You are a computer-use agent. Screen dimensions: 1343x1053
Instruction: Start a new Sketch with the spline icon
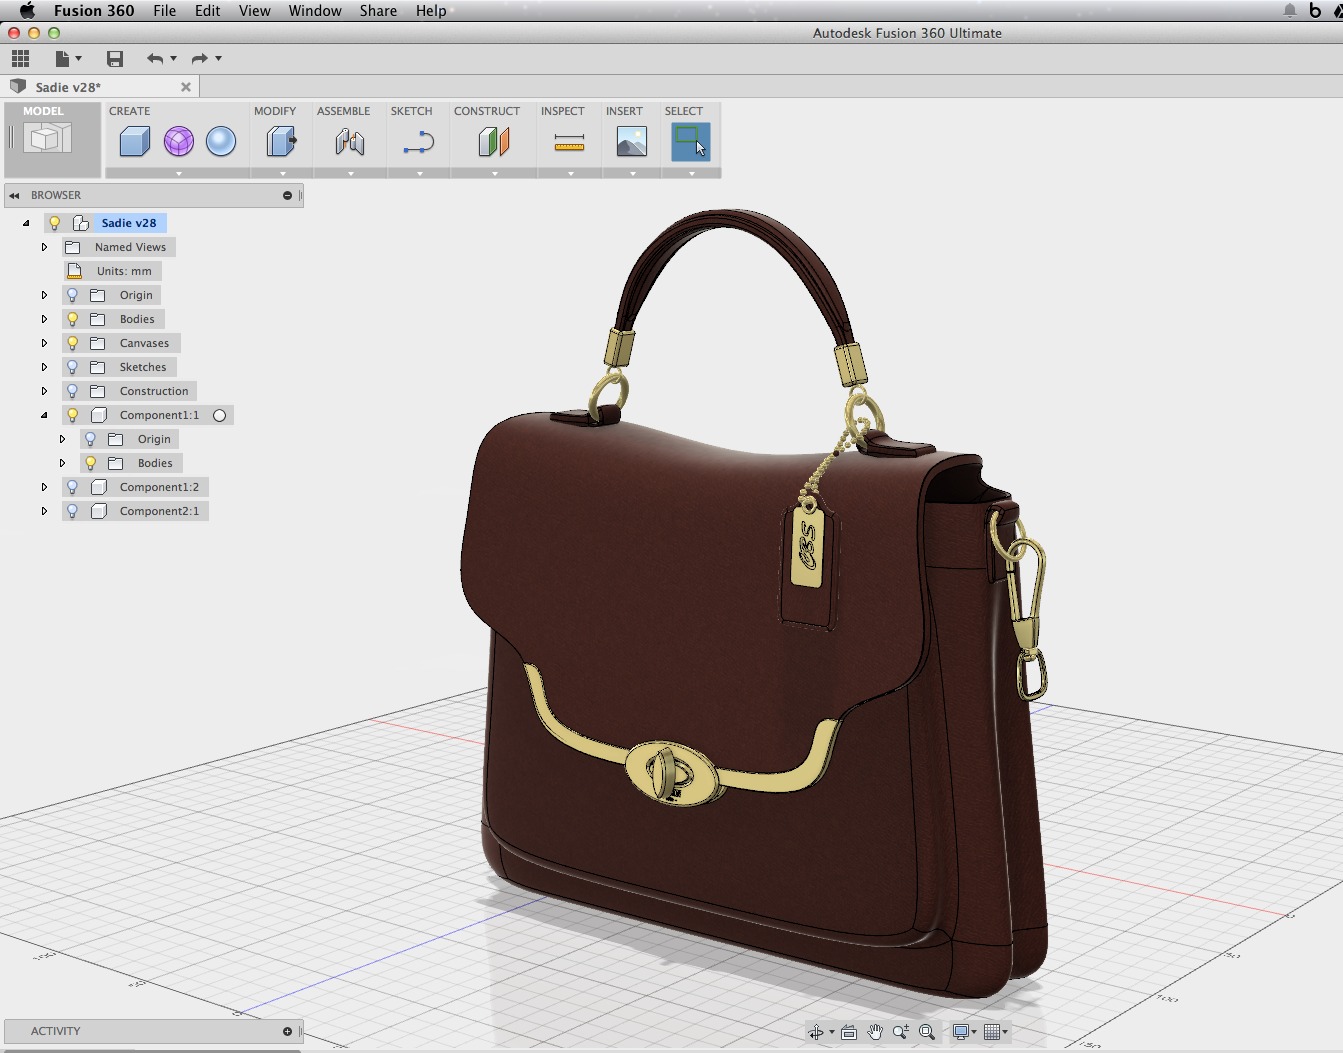click(418, 142)
